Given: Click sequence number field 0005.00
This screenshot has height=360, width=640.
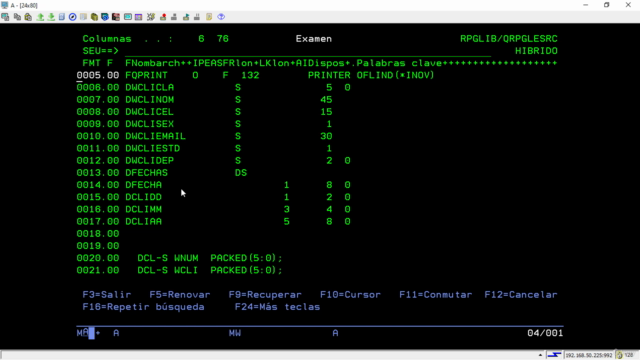Looking at the screenshot, I should [98, 76].
